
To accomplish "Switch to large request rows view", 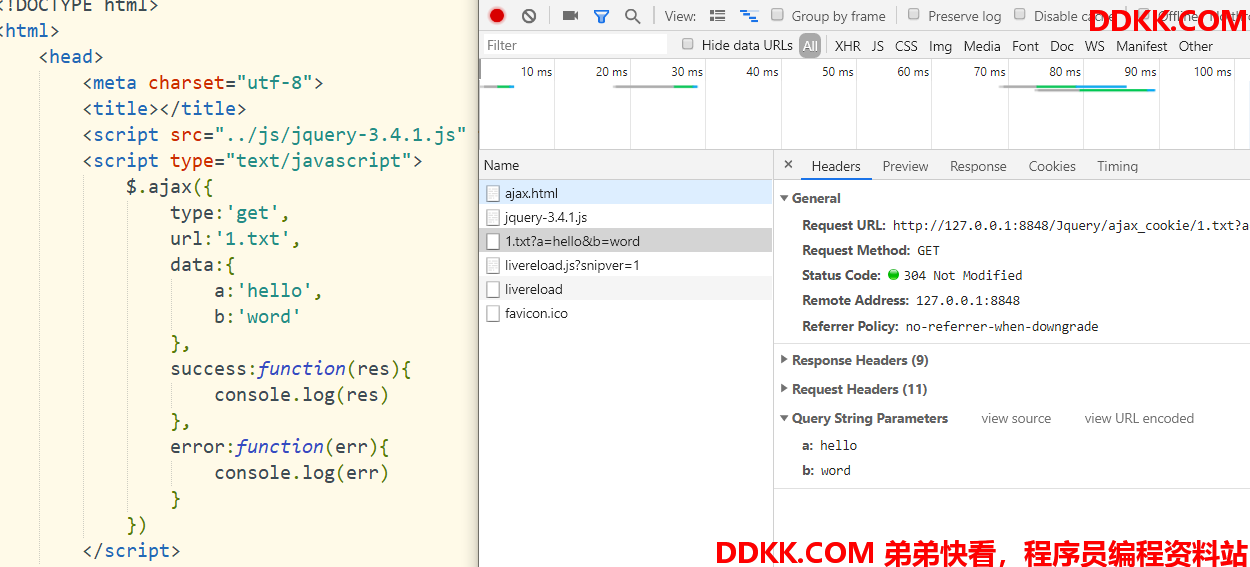I will tap(717, 16).
